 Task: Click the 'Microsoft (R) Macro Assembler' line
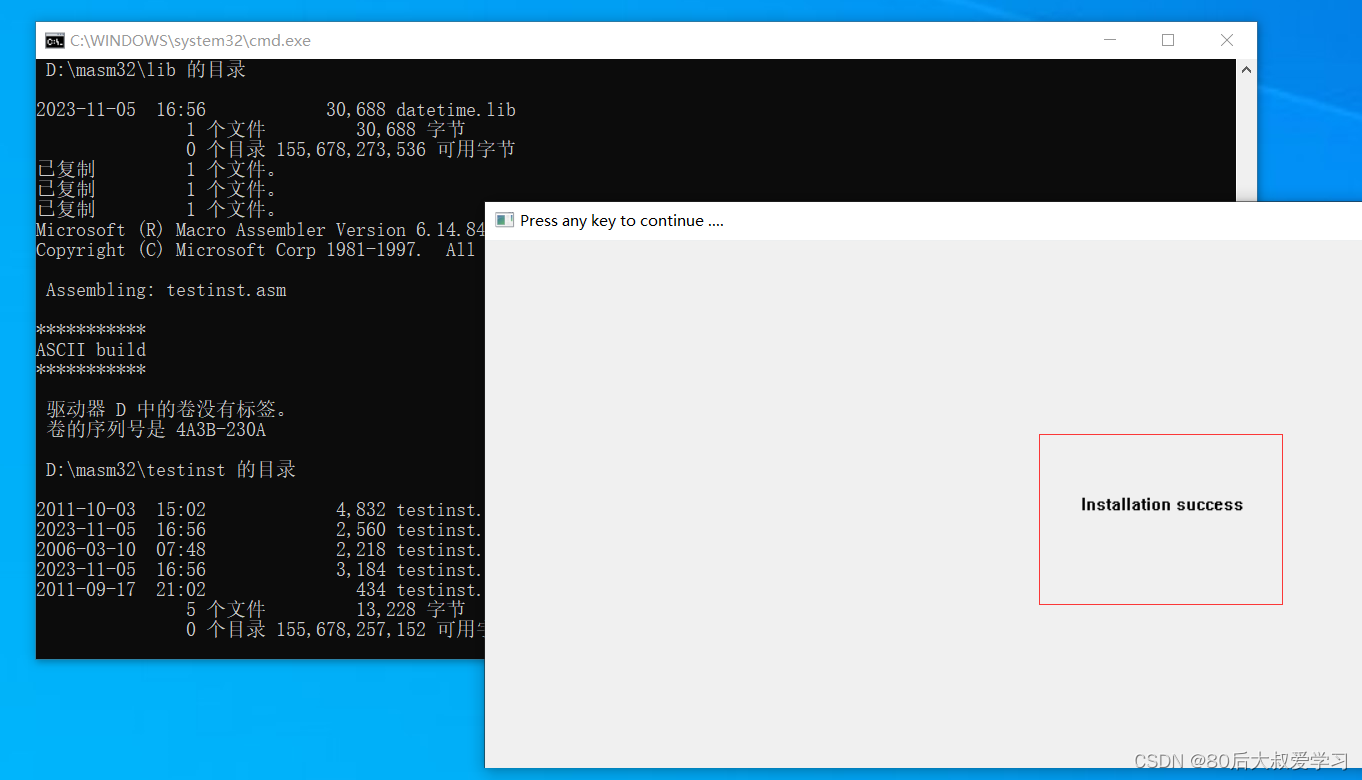click(x=260, y=230)
